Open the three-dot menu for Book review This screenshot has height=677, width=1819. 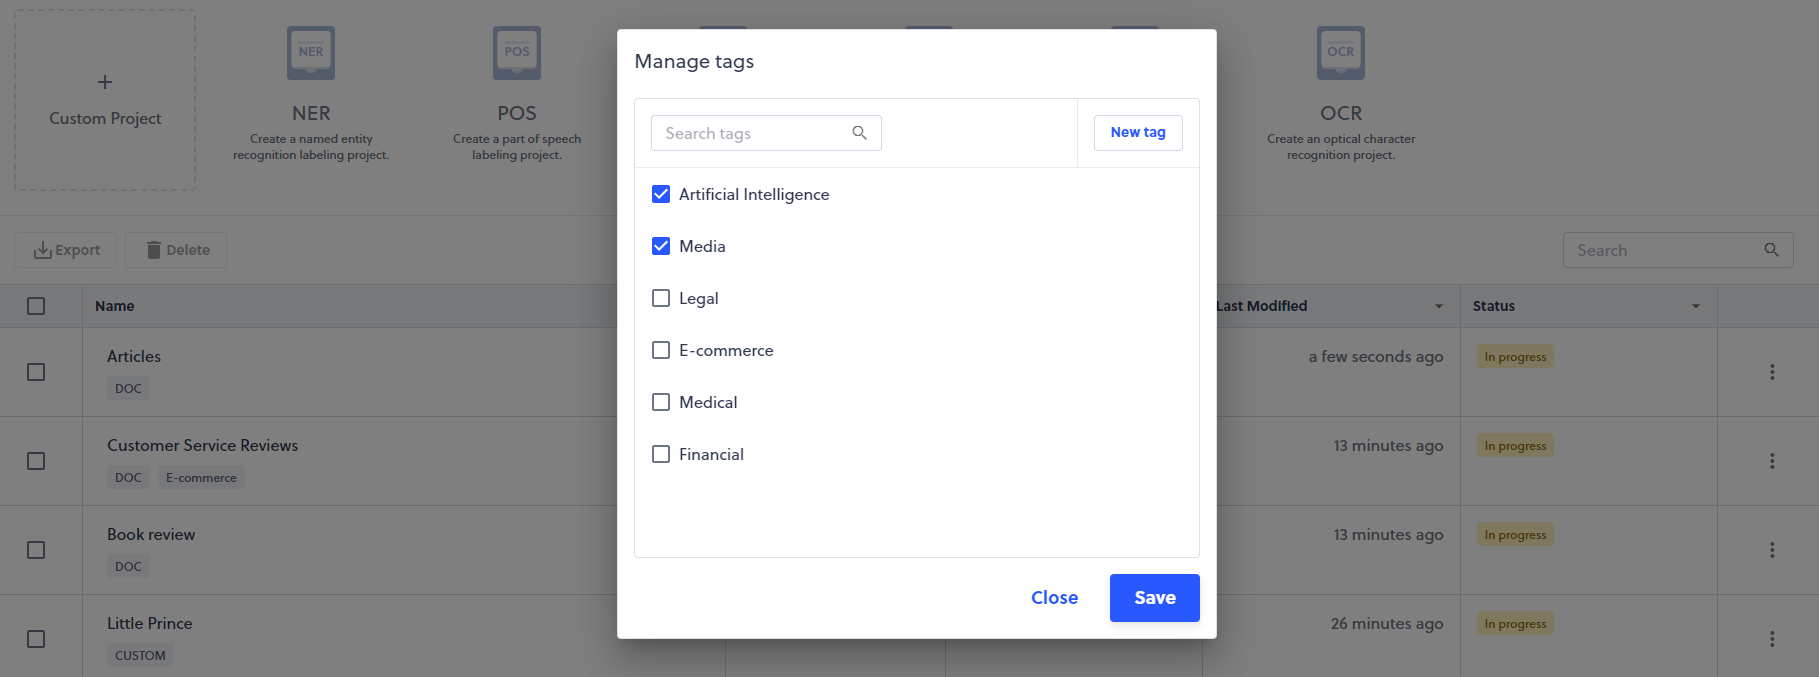point(1771,550)
